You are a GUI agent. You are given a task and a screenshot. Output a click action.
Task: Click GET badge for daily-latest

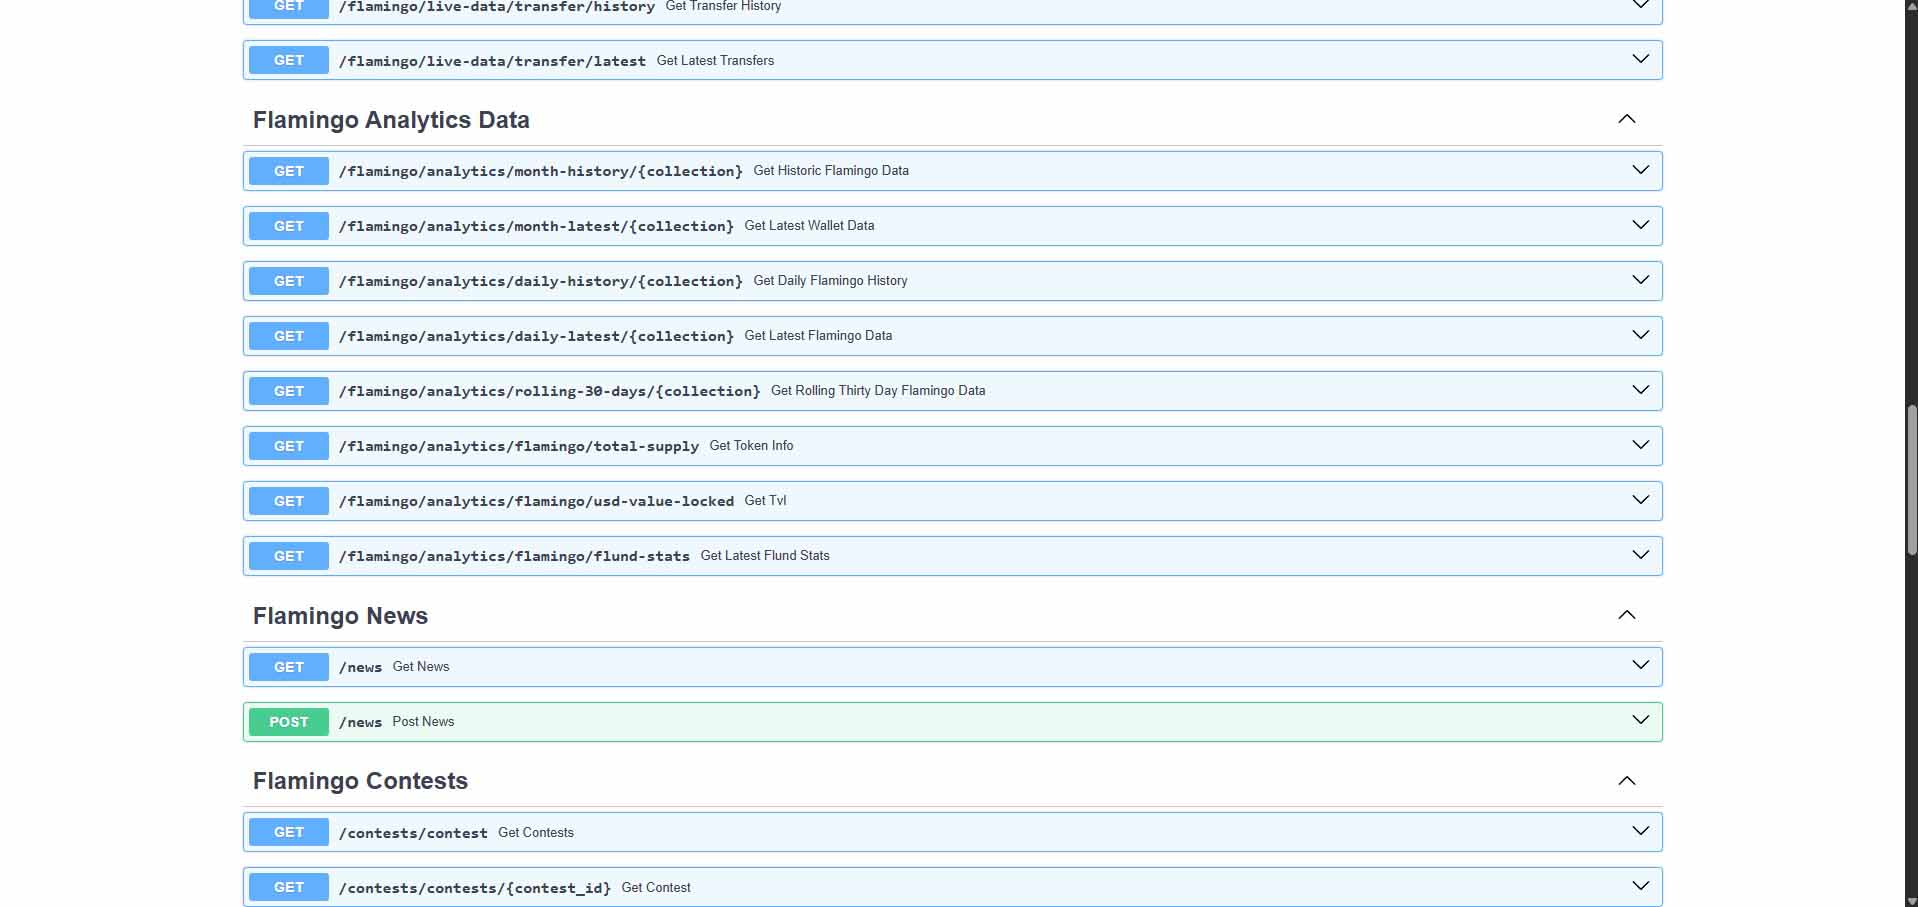tap(289, 336)
